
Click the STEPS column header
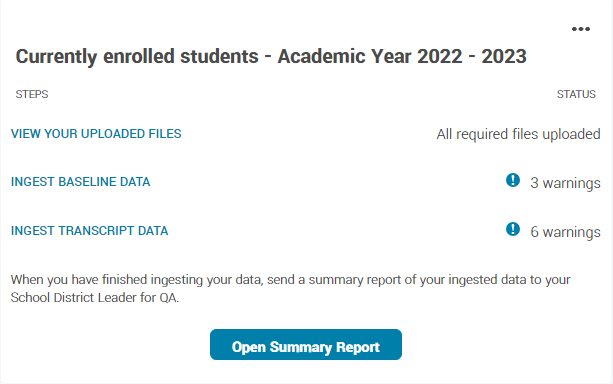(x=32, y=94)
